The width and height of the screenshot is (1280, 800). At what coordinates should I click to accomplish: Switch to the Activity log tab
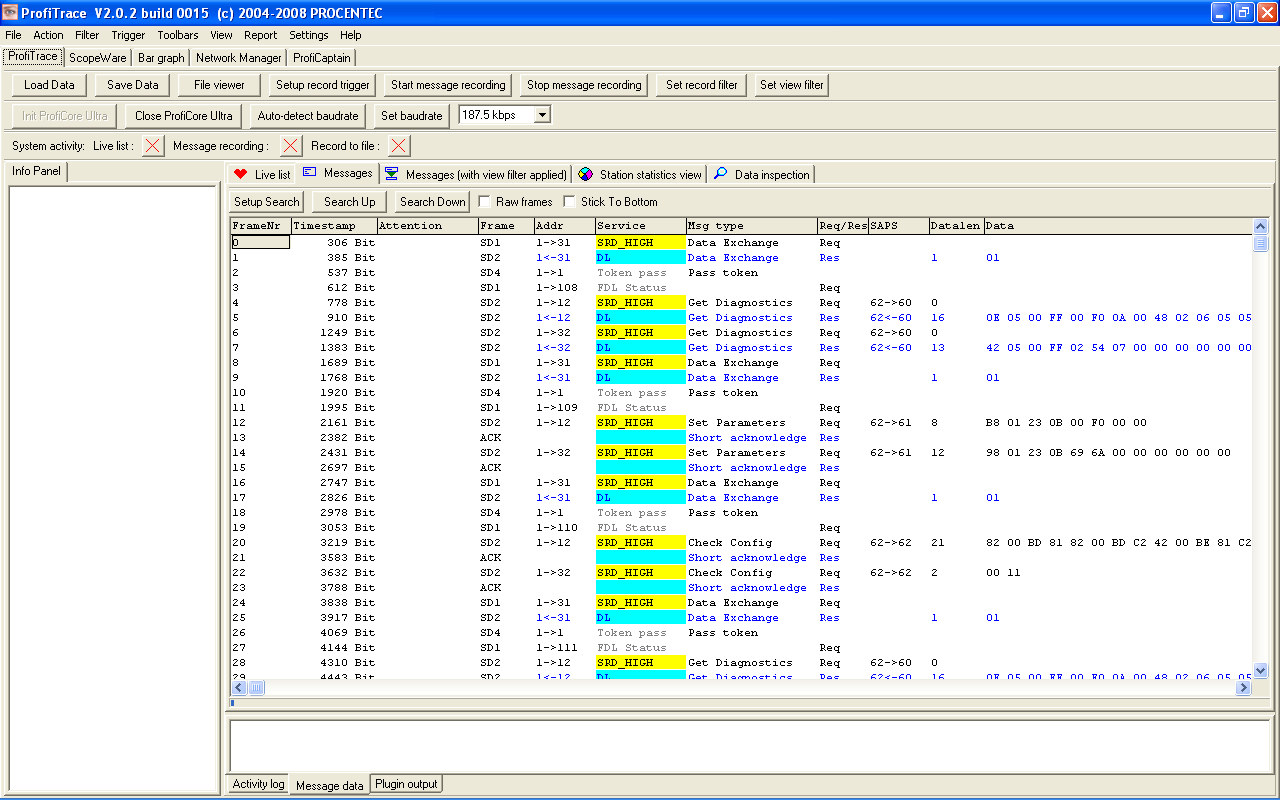(258, 784)
